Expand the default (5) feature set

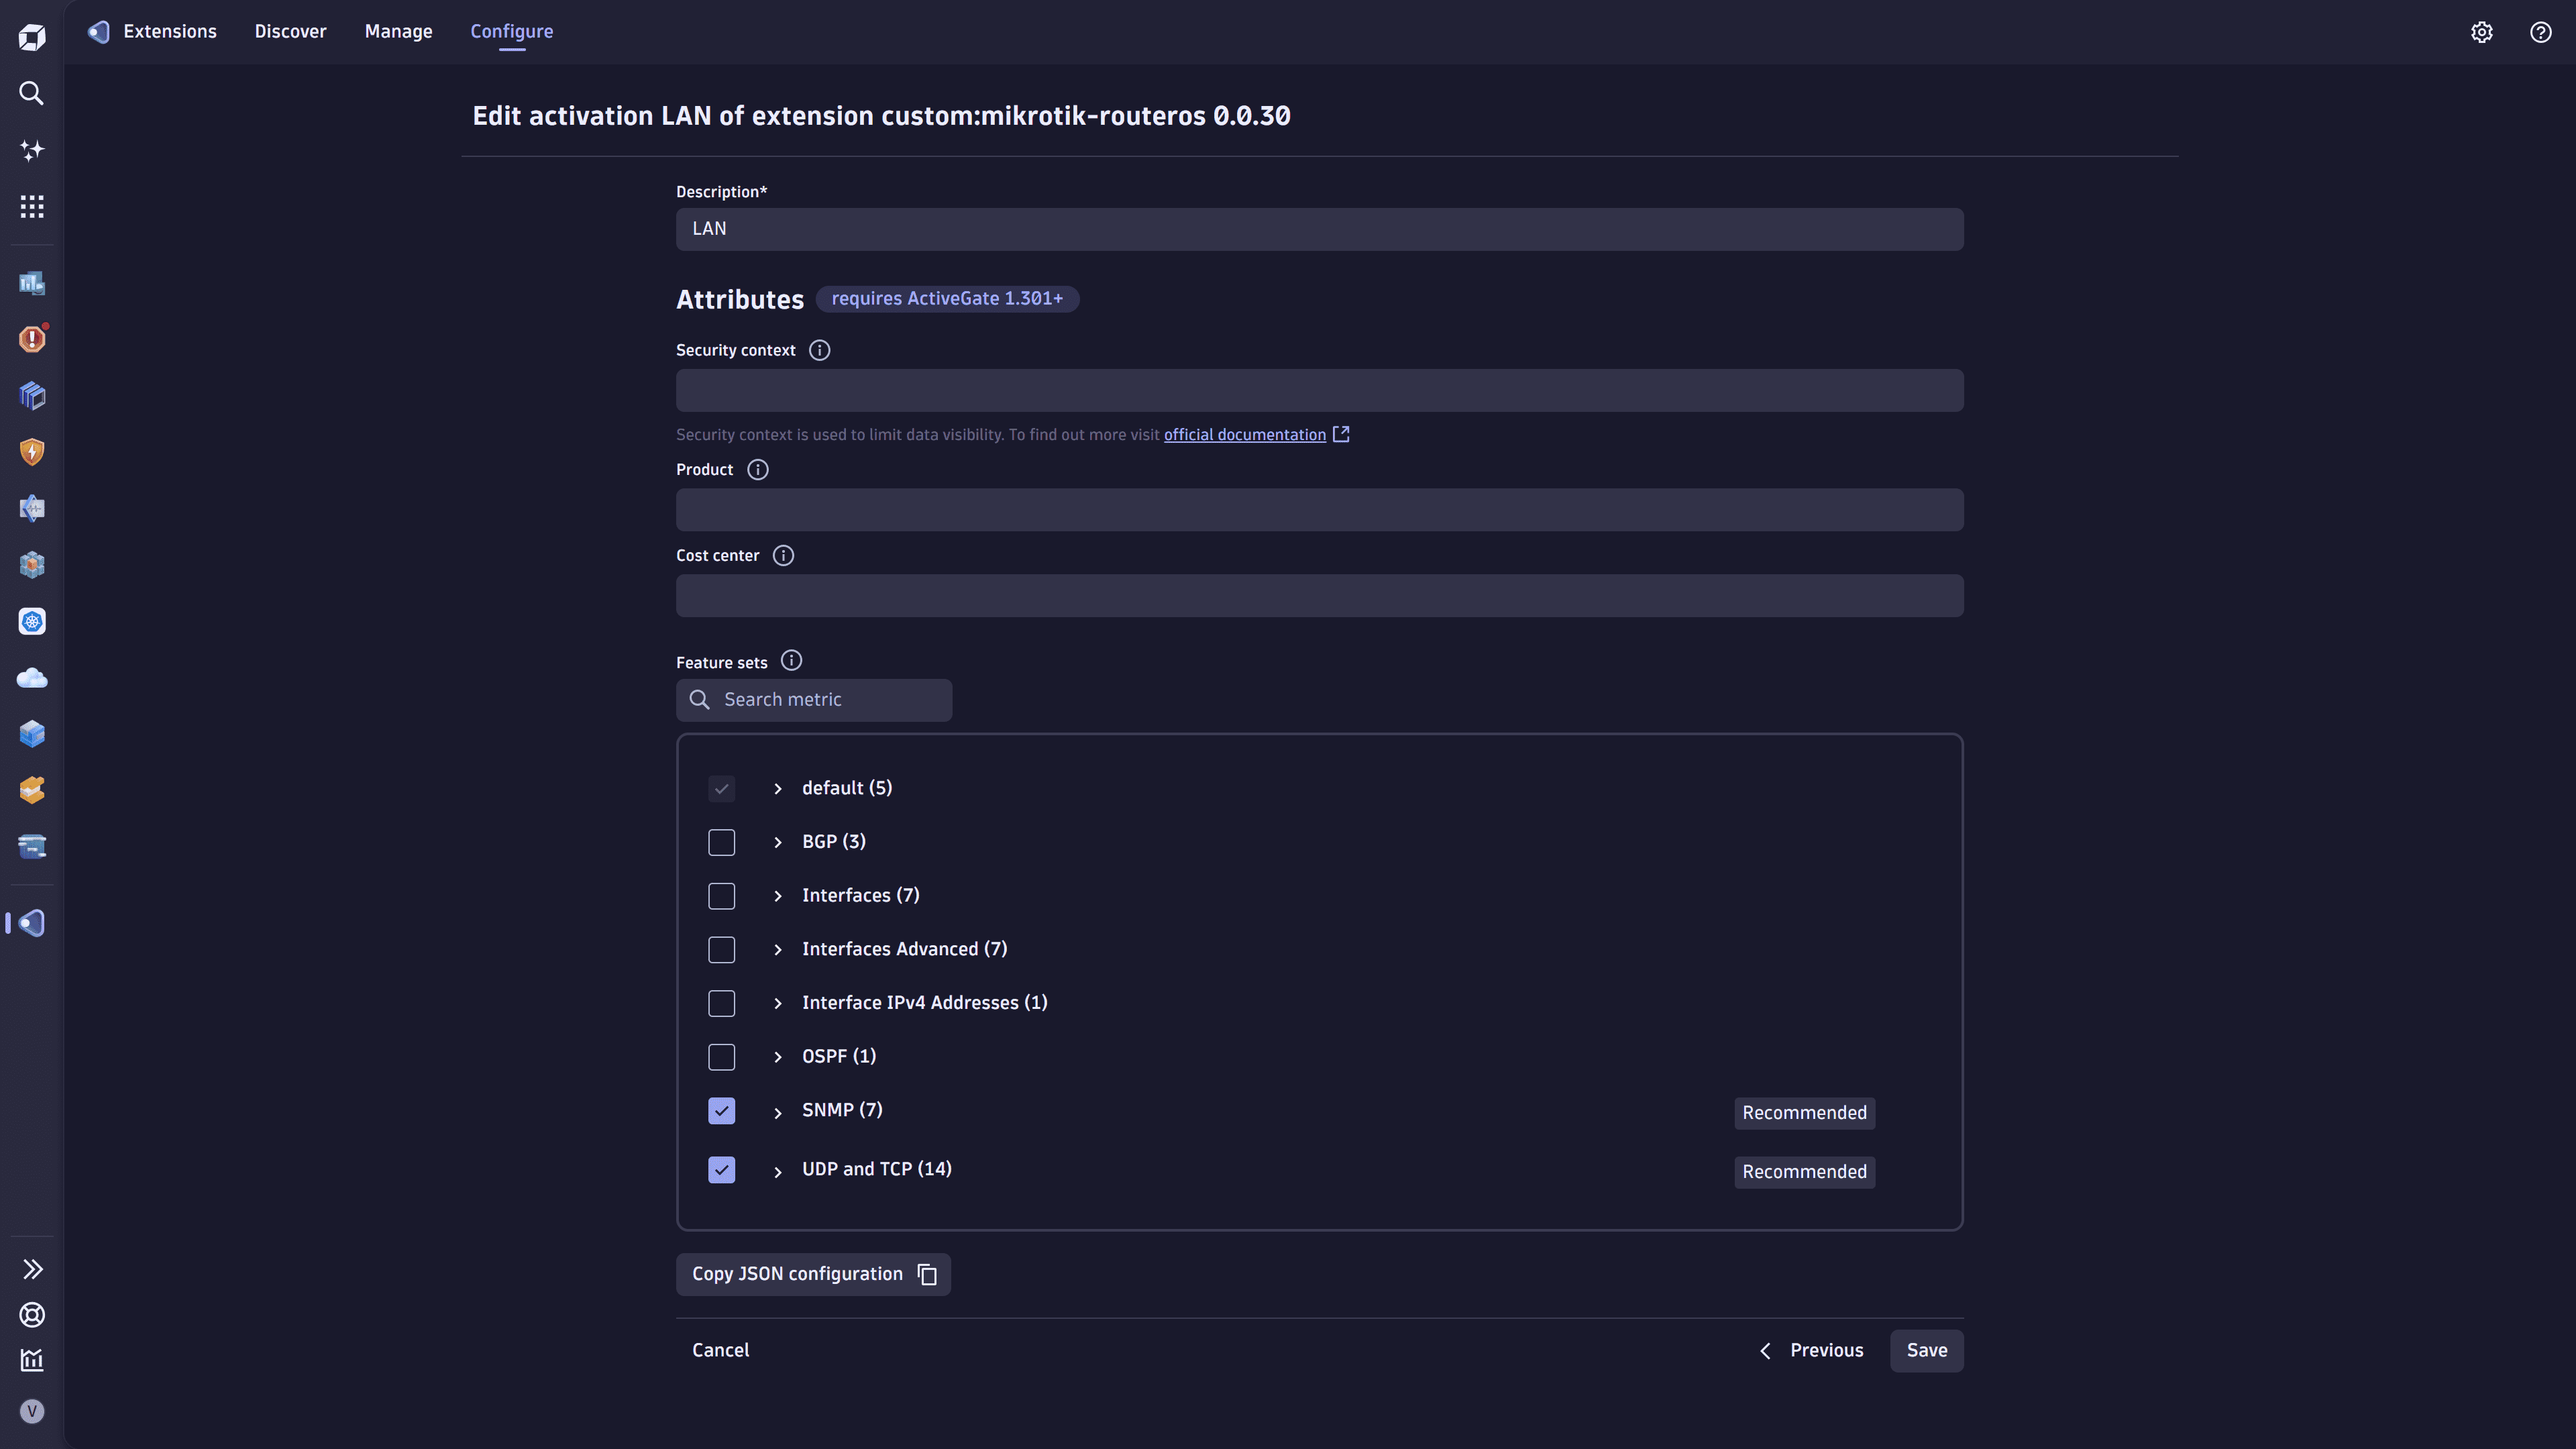pos(777,789)
